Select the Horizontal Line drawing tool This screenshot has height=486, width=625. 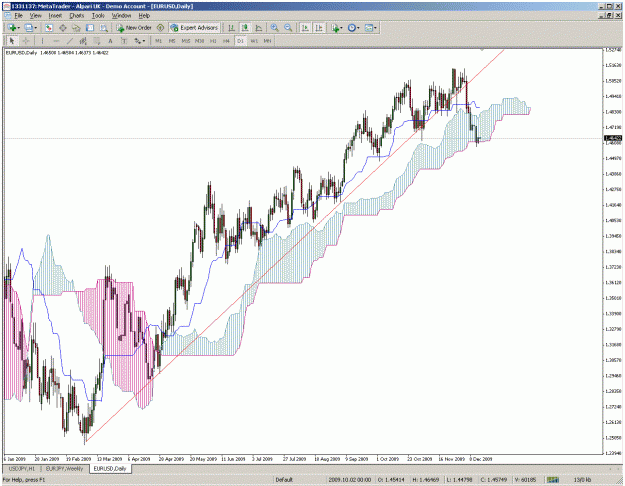(56, 41)
